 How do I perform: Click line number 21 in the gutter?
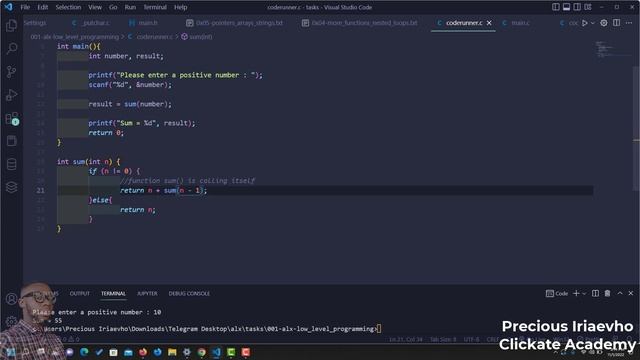40,190
